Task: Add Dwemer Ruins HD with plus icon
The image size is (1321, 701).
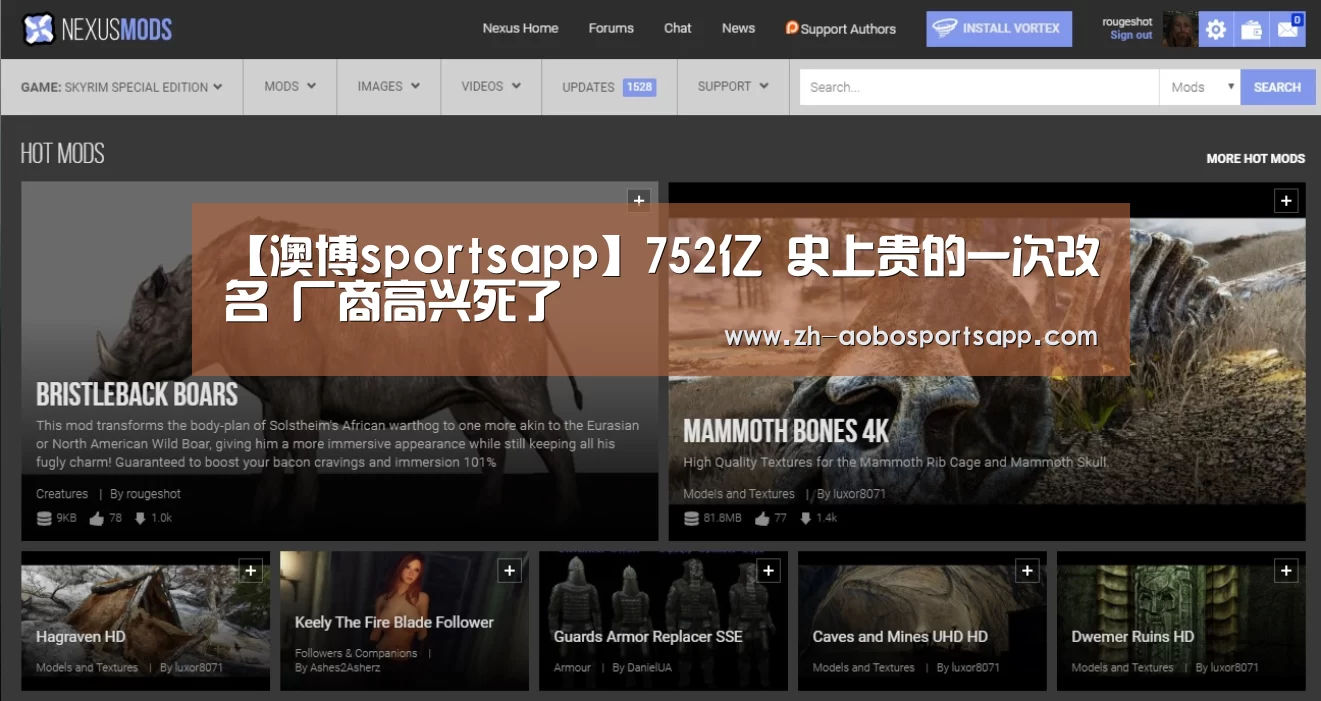Action: pos(1286,571)
